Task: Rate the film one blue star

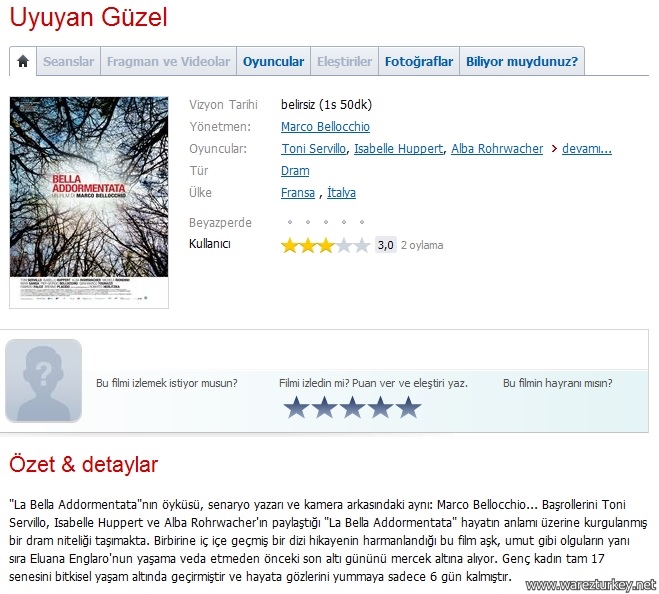Action: tap(296, 407)
